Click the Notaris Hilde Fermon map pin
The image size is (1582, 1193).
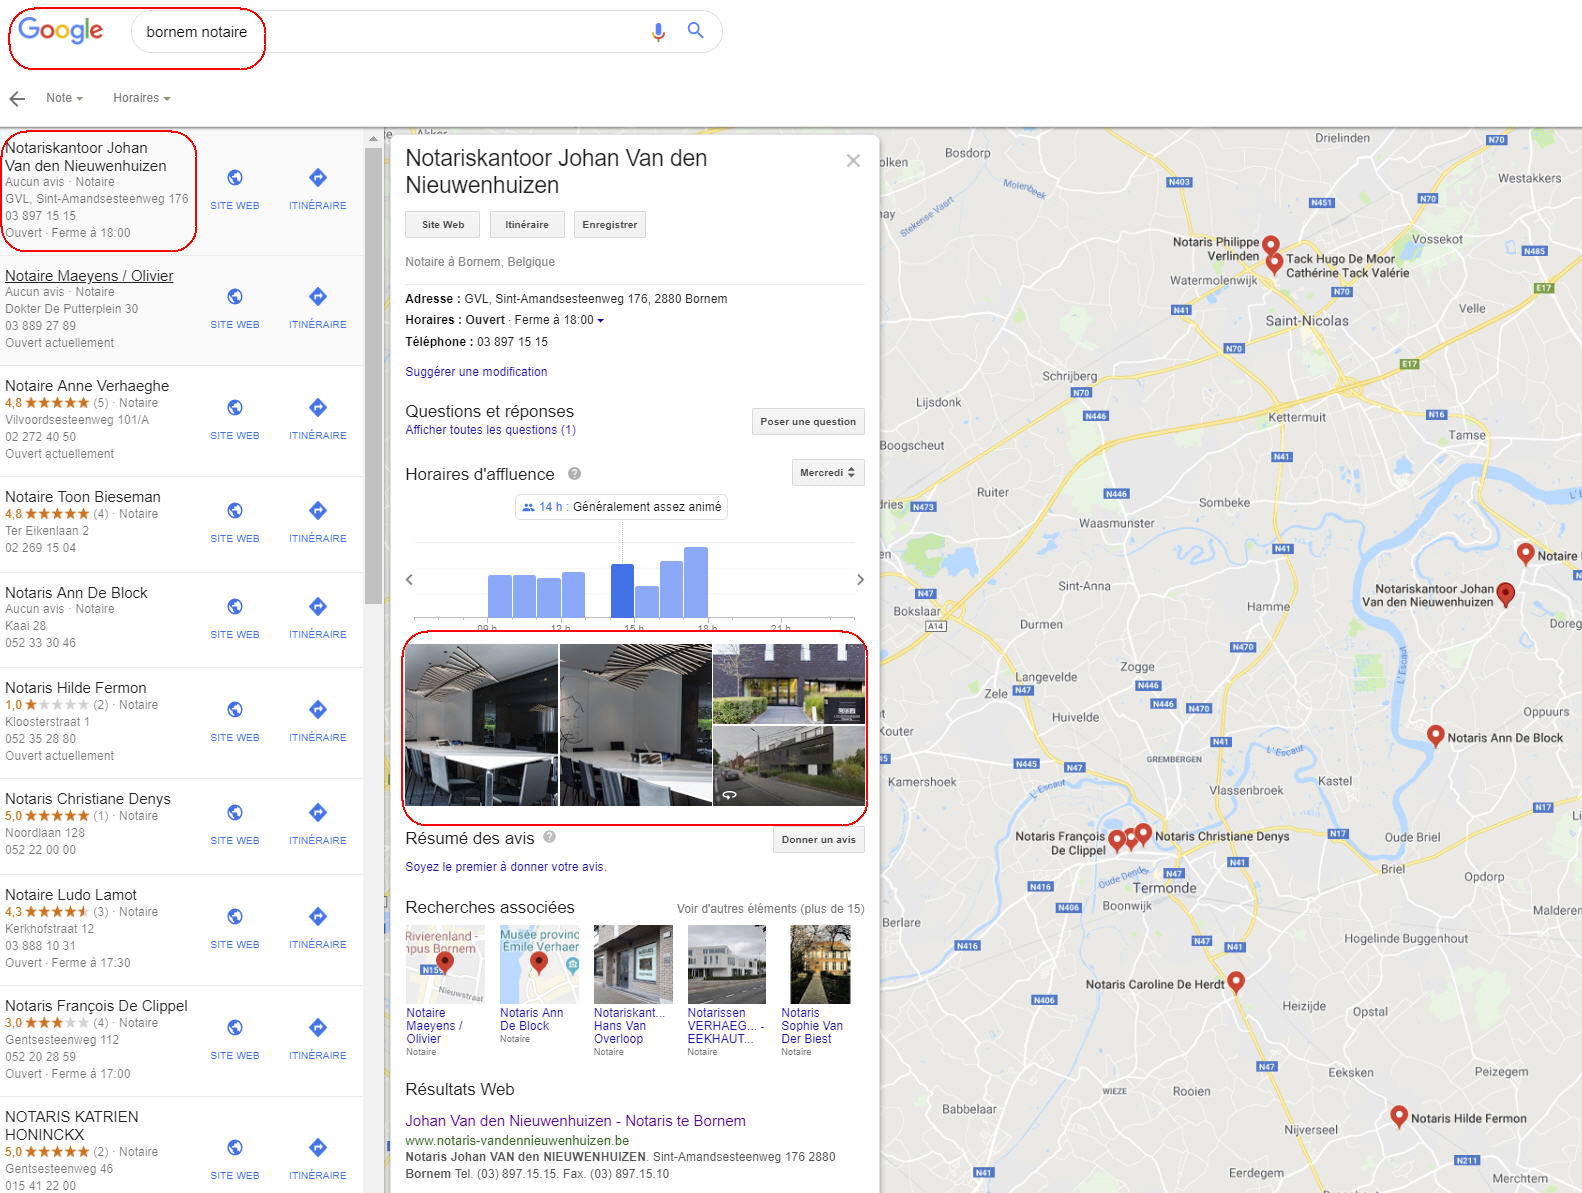(x=1399, y=1116)
